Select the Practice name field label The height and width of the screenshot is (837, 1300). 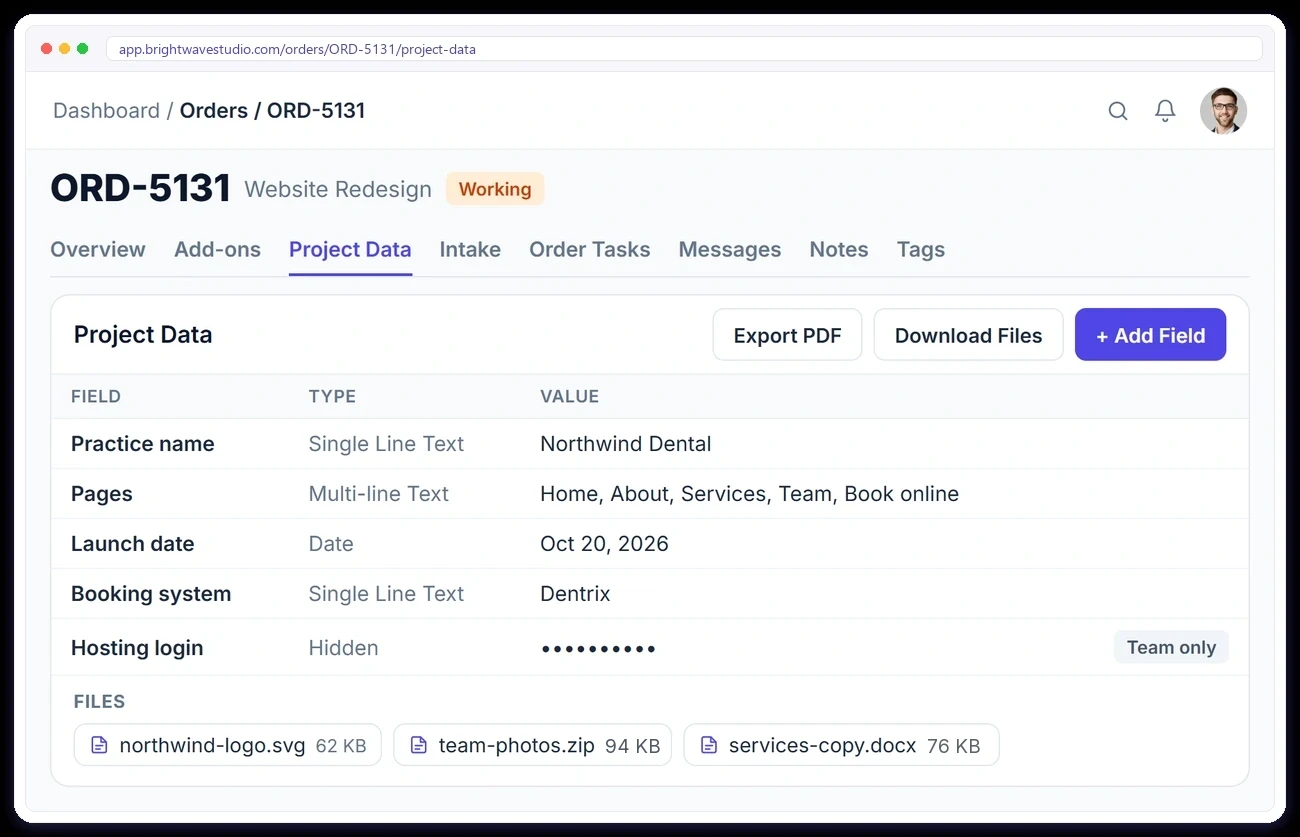[143, 444]
